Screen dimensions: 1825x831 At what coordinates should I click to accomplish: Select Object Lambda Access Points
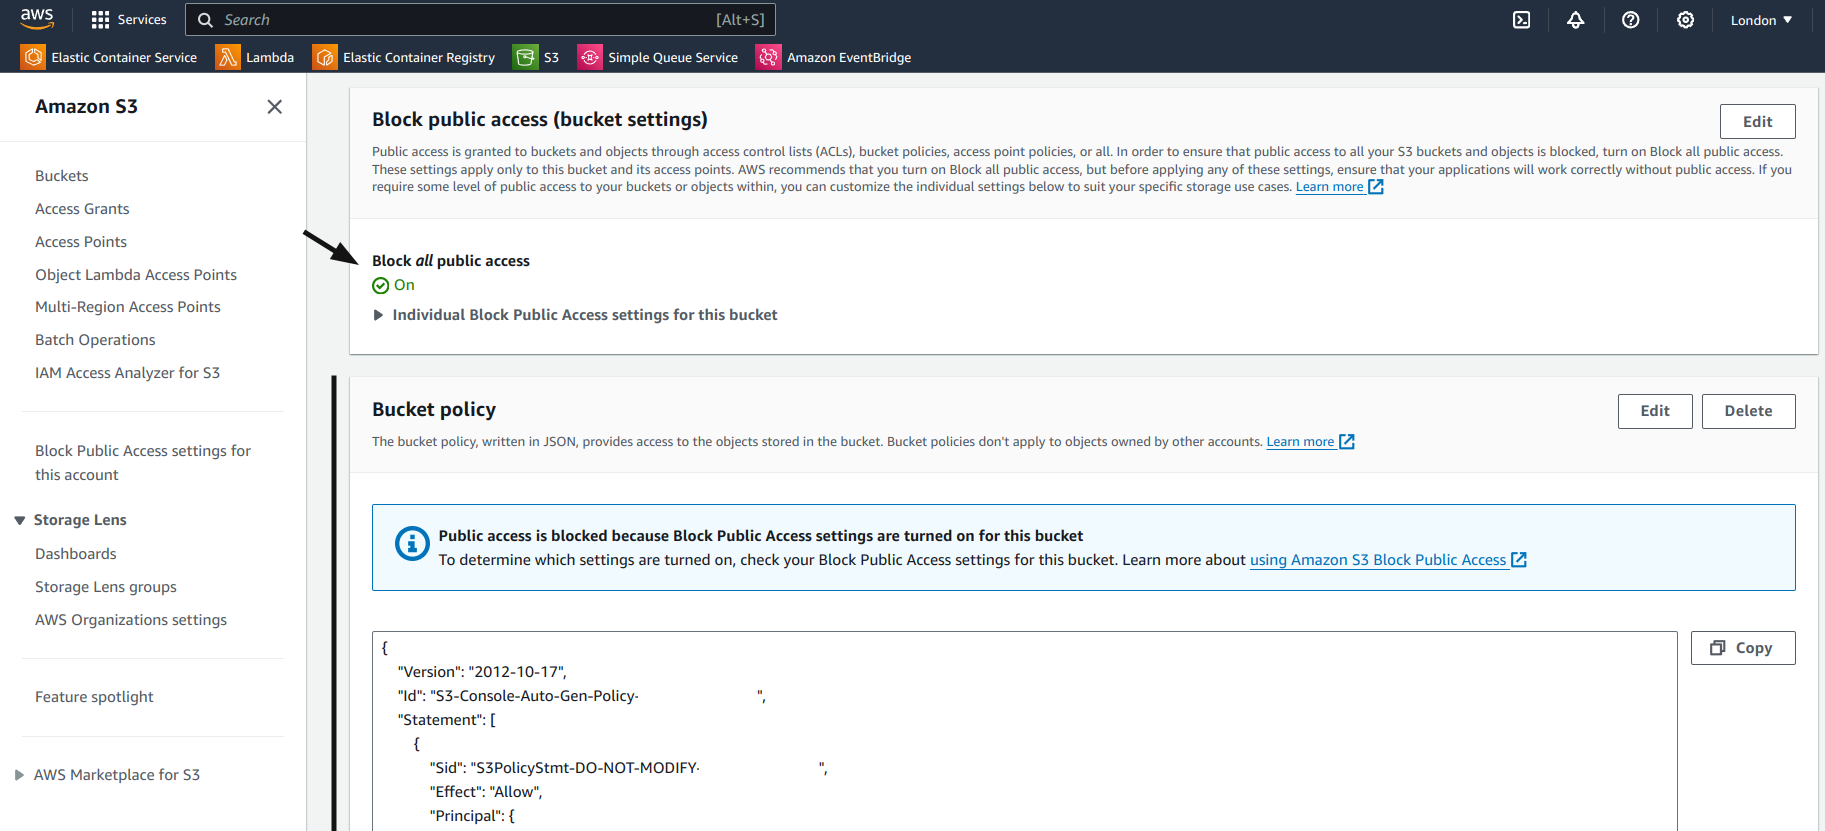(136, 275)
